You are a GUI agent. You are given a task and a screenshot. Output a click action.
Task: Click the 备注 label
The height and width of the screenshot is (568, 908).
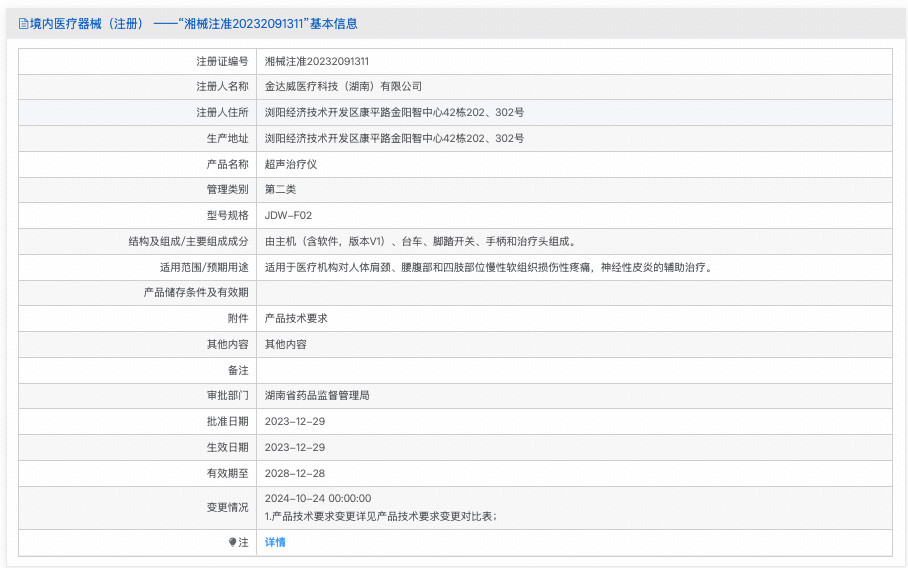pyautogui.click(x=238, y=370)
